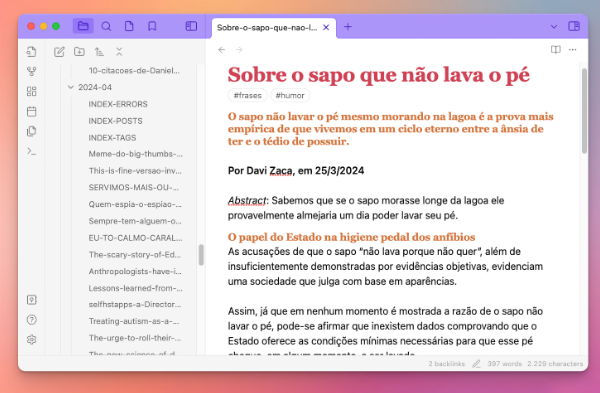600x393 pixels.
Task: Open the file explorer folder icon
Action: (x=83, y=26)
